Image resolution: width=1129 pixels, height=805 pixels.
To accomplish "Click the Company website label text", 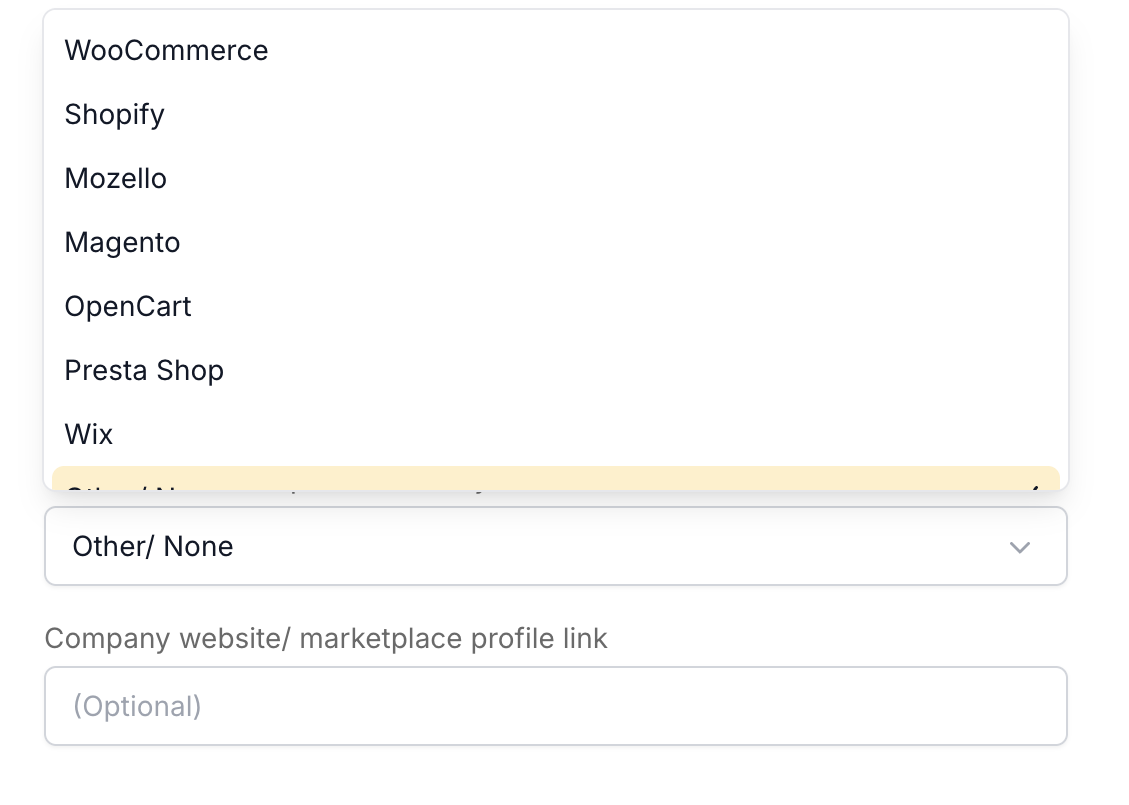I will click(x=325, y=638).
